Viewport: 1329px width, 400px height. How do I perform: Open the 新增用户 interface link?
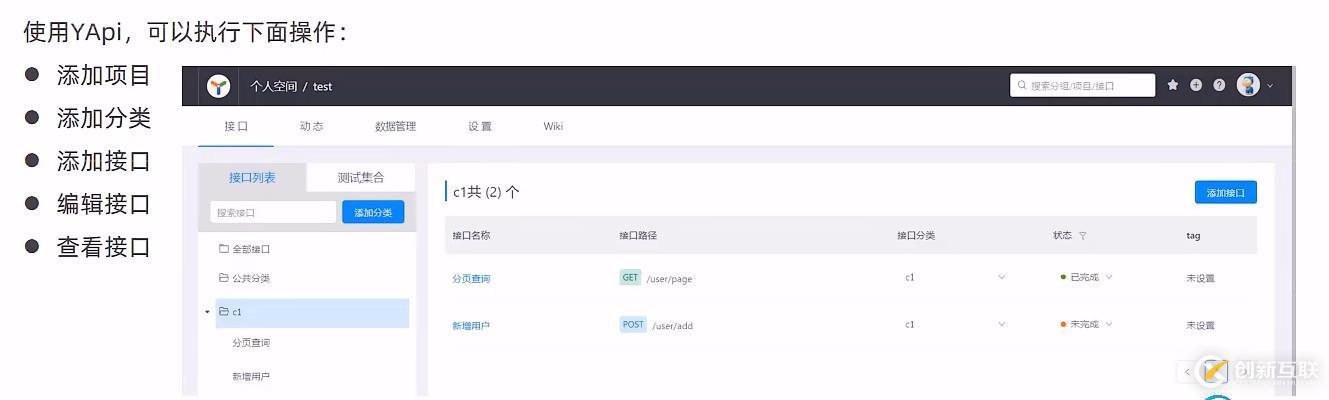[471, 326]
